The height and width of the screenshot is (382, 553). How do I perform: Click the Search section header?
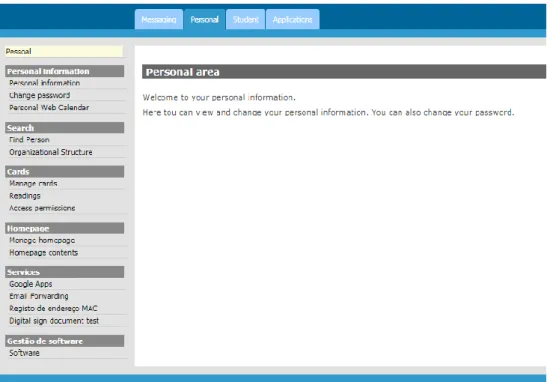tap(65, 128)
